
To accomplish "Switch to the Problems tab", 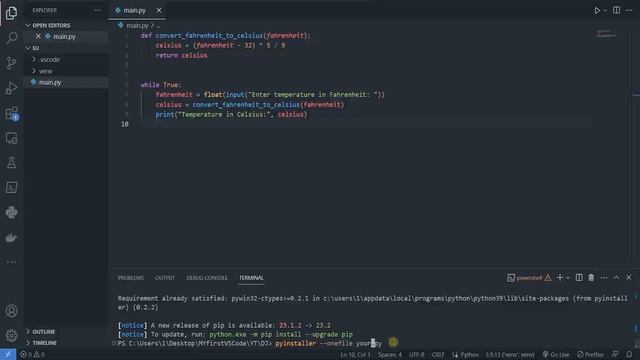I will (131, 278).
